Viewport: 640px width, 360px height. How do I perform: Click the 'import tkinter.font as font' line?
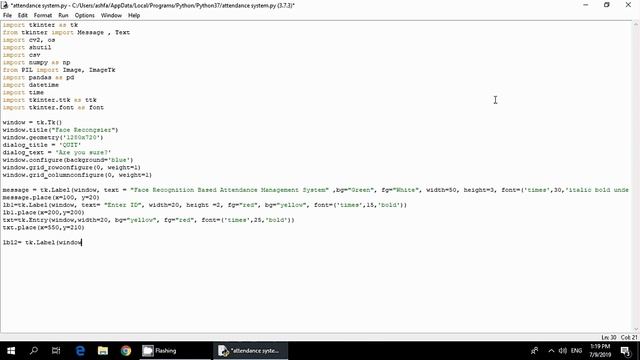coord(53,107)
